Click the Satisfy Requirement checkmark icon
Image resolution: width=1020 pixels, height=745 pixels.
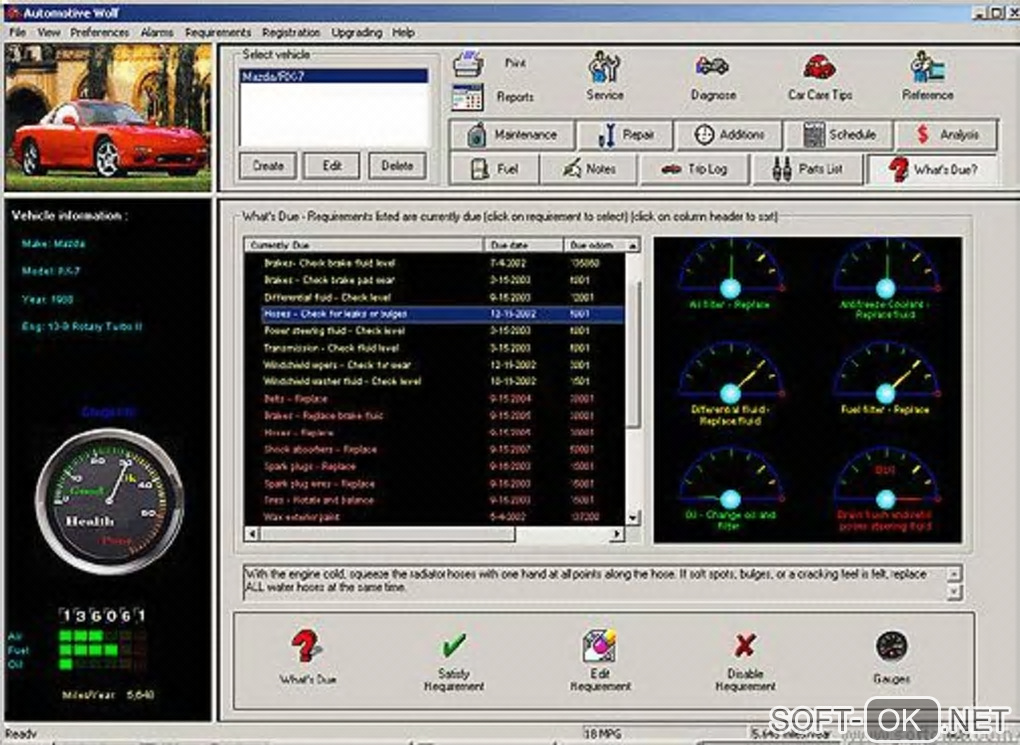(x=453, y=645)
